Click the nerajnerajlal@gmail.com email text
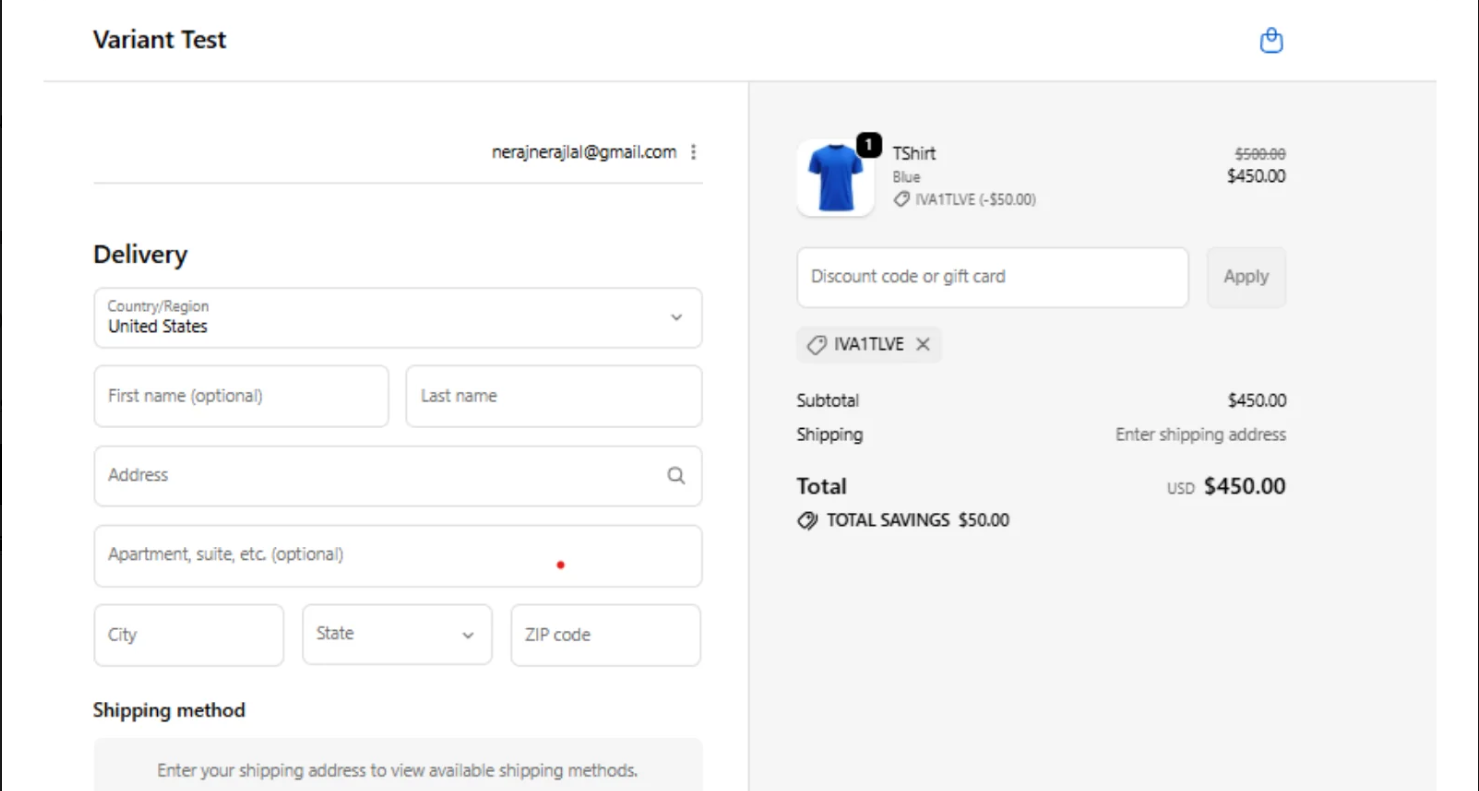 coord(584,152)
